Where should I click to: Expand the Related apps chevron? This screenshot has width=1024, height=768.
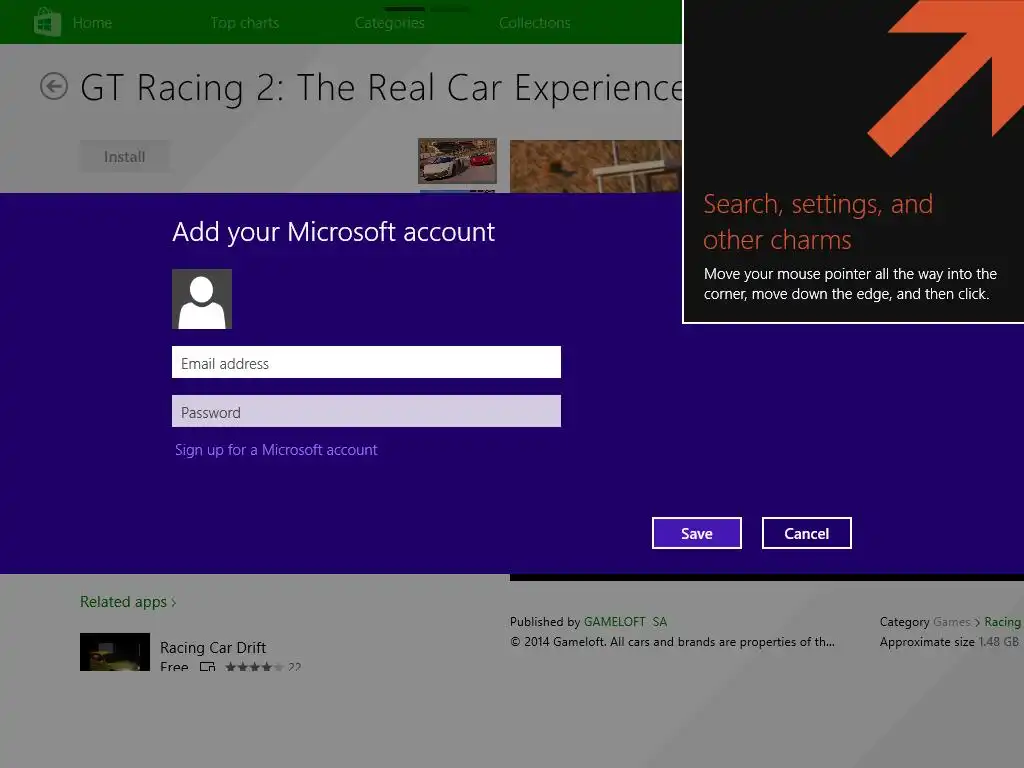point(174,603)
